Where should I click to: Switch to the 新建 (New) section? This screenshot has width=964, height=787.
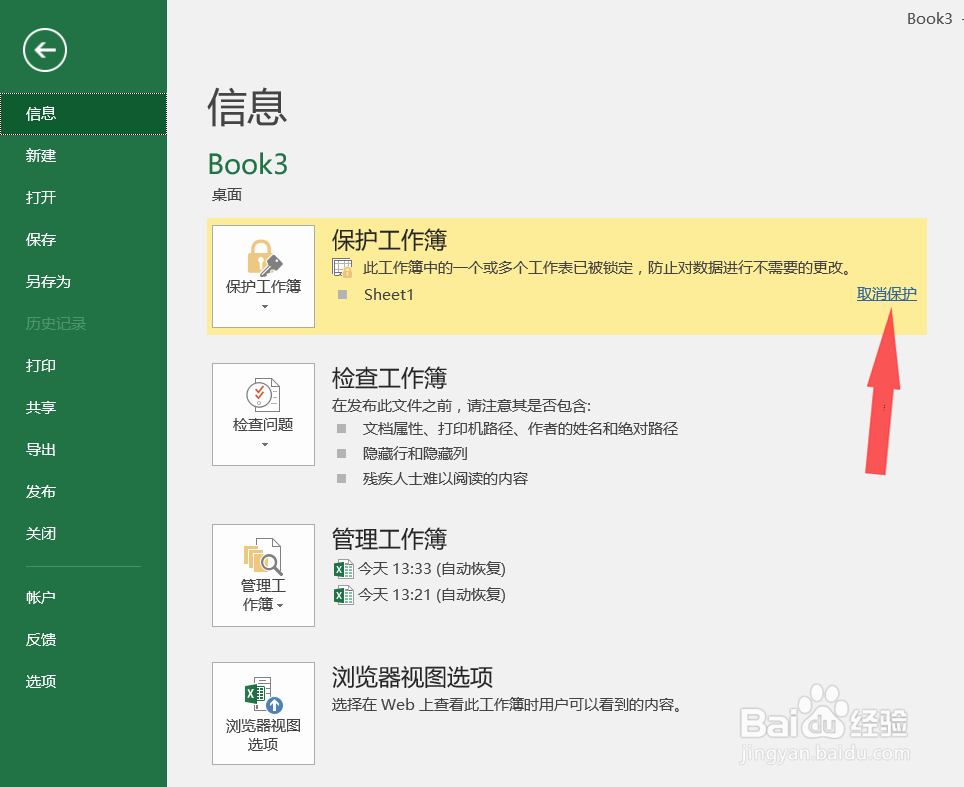coord(40,155)
